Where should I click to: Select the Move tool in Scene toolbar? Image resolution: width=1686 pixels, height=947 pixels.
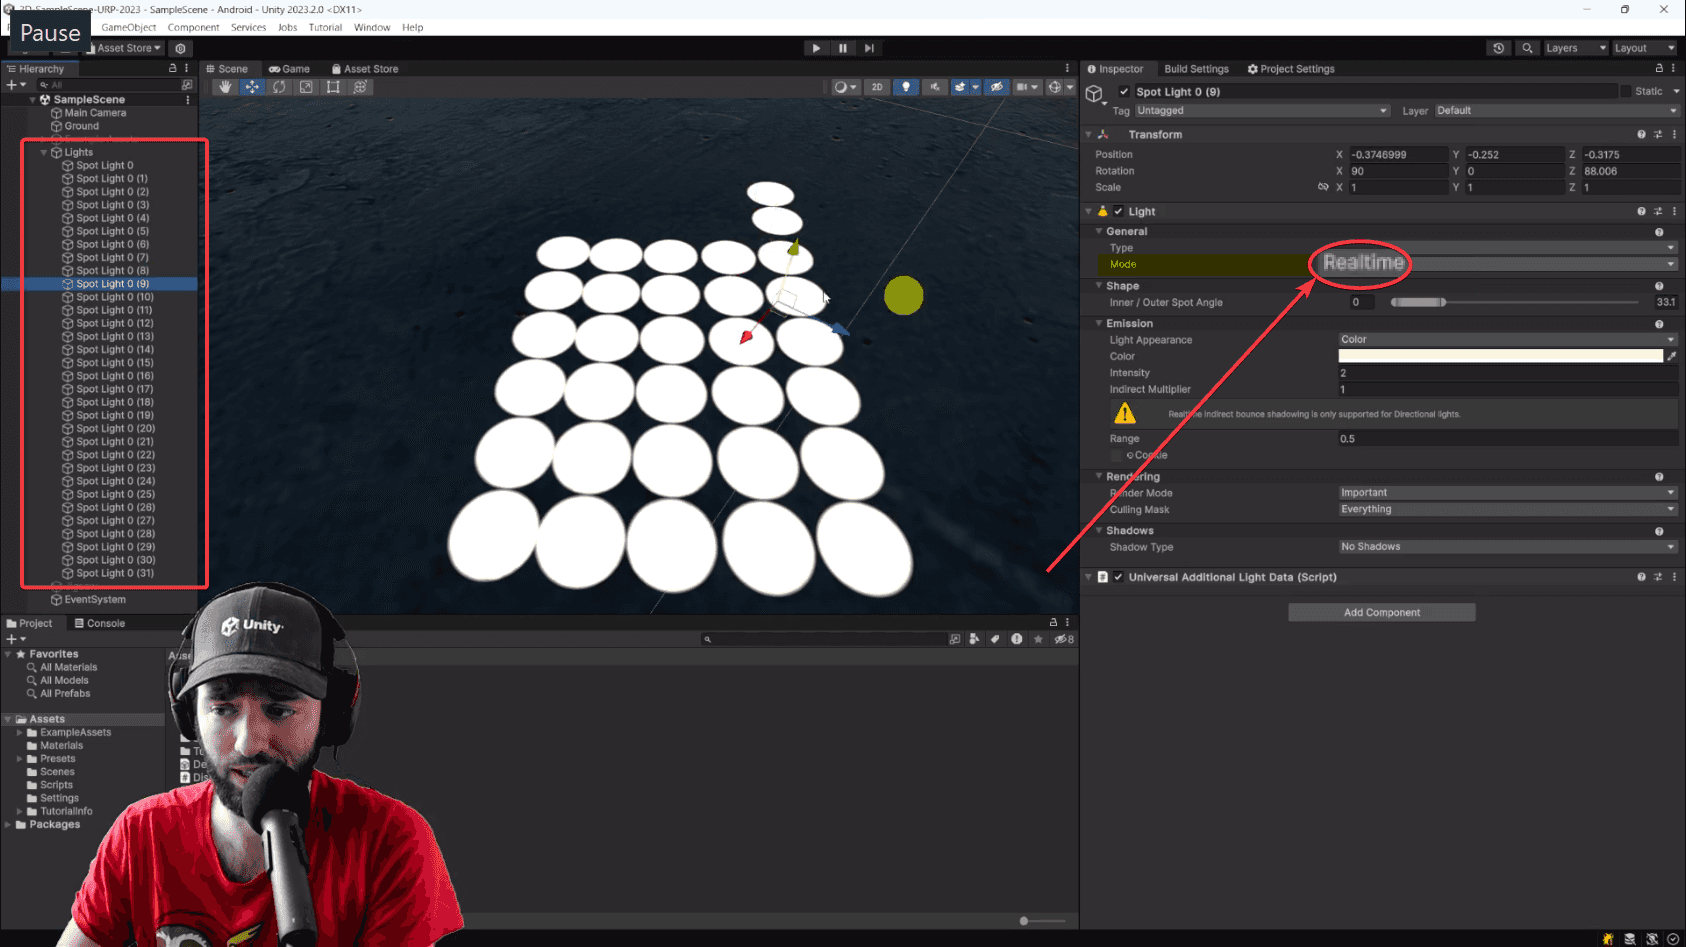tap(252, 87)
